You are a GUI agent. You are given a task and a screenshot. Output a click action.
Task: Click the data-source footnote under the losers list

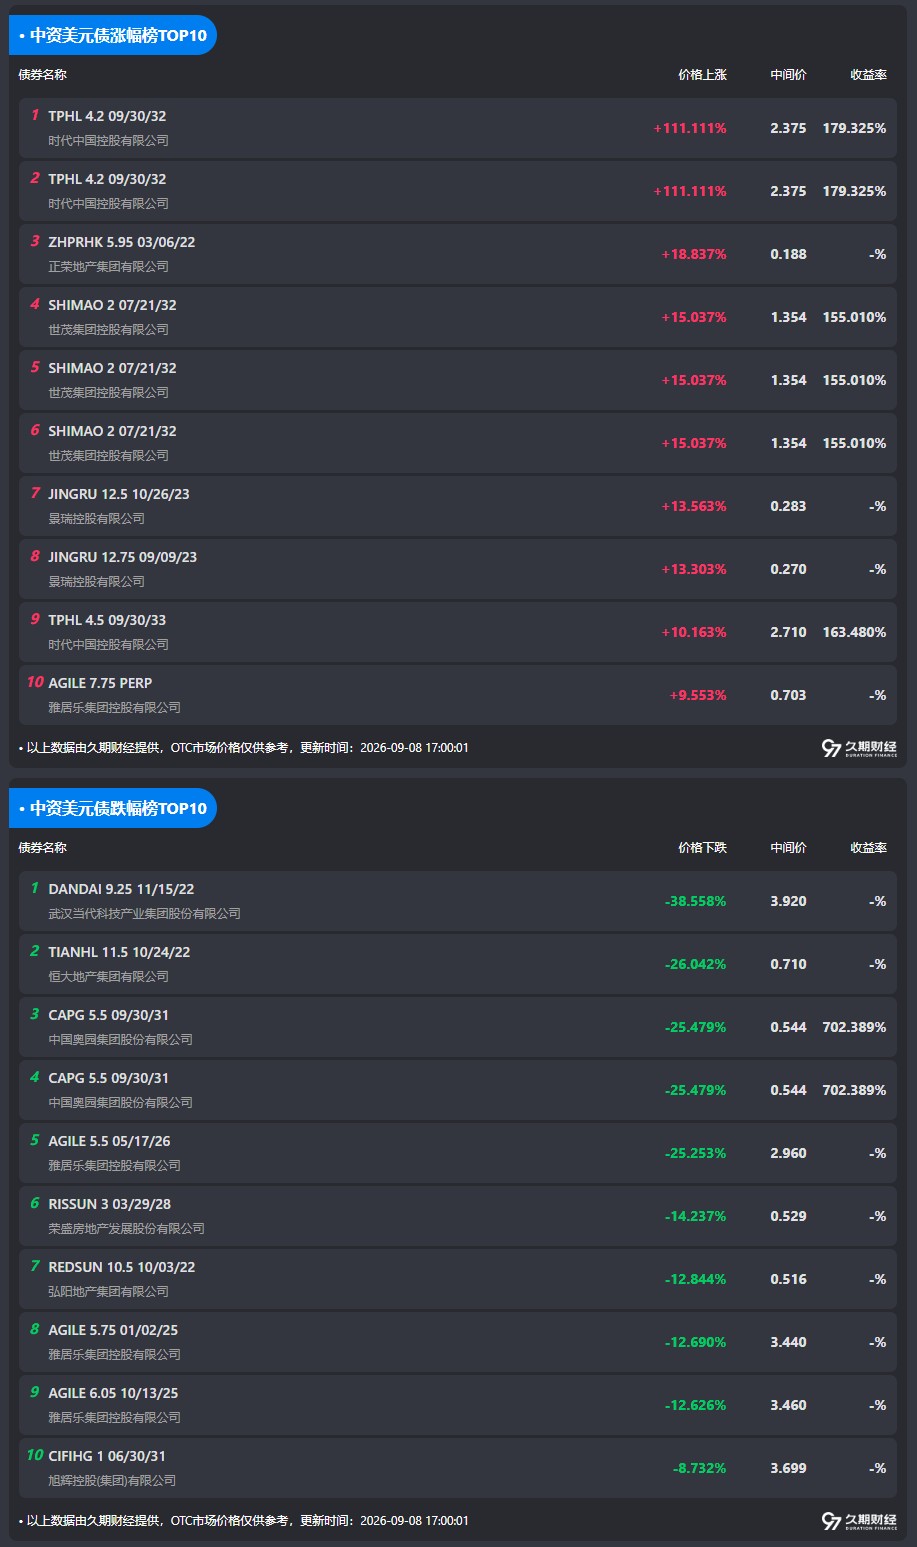pyautogui.click(x=243, y=1521)
